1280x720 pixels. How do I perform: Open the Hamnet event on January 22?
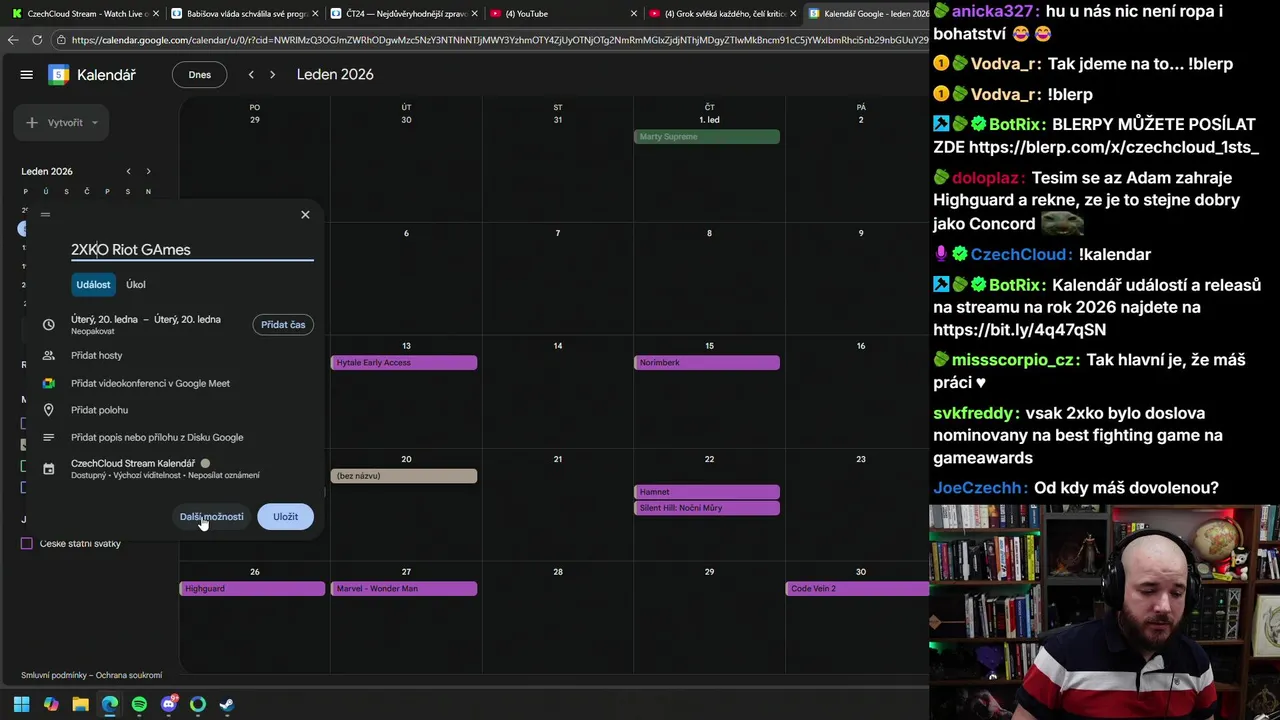707,492
